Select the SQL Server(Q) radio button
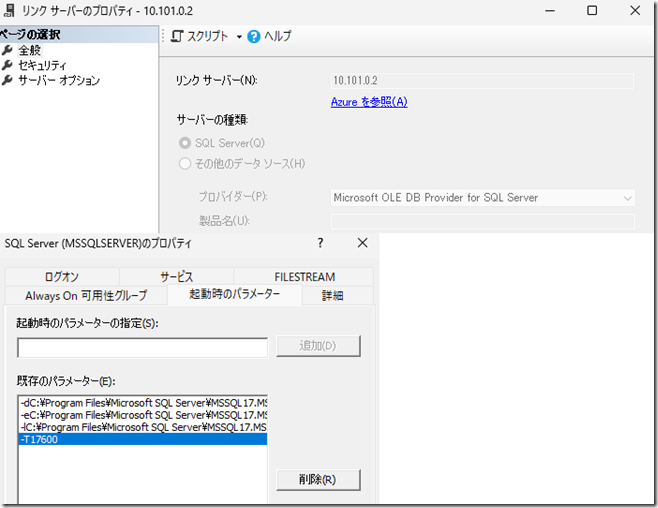This screenshot has height=508, width=658. coord(184,143)
